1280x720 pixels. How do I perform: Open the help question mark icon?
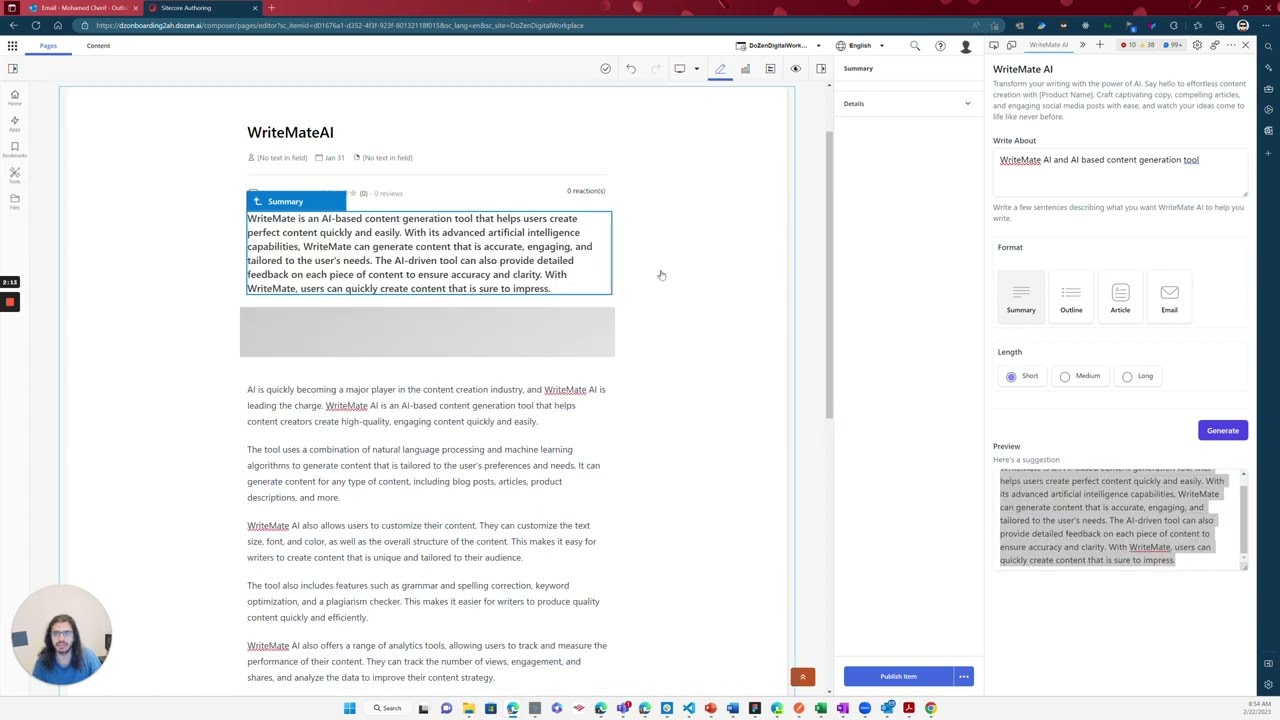click(940, 46)
